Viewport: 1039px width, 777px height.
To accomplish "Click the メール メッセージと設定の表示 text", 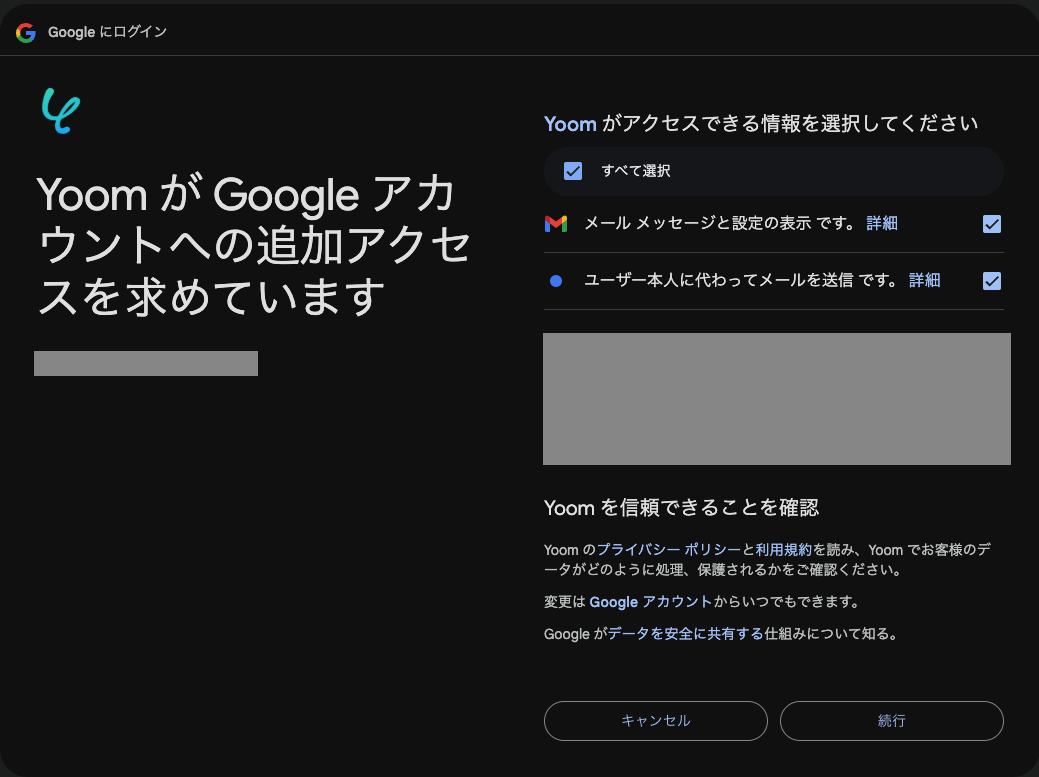I will coord(698,223).
